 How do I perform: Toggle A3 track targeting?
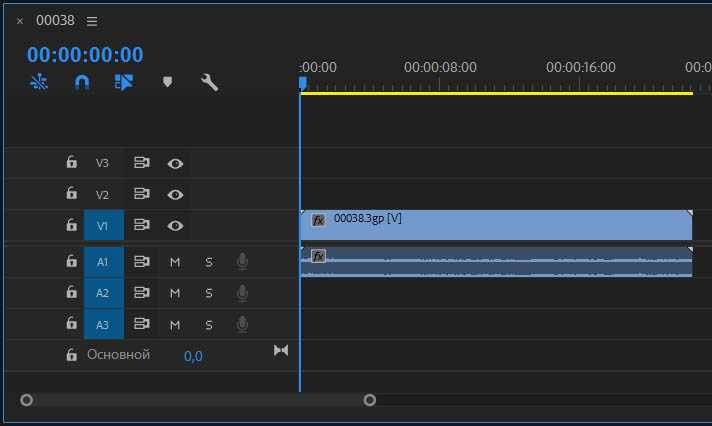pyautogui.click(x=104, y=325)
